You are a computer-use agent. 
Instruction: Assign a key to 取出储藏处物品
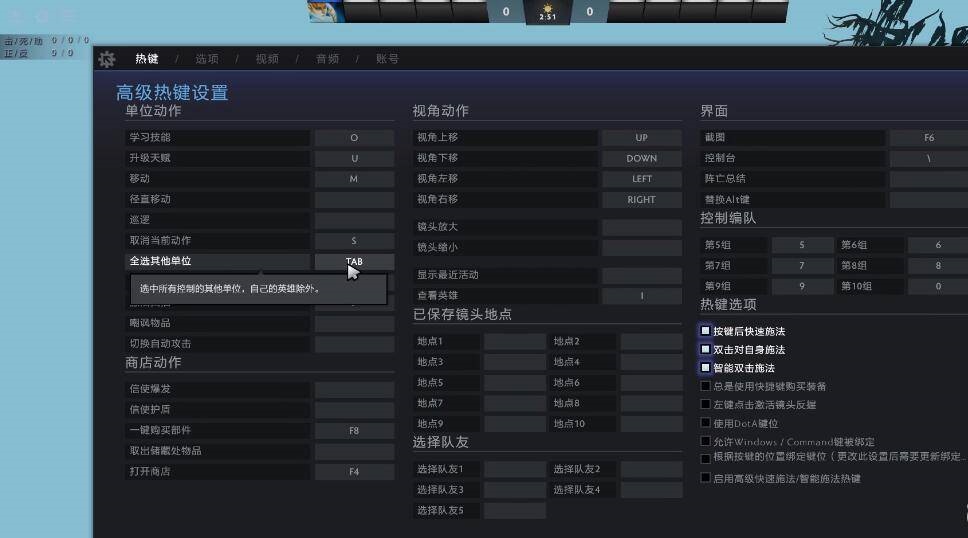click(354, 451)
